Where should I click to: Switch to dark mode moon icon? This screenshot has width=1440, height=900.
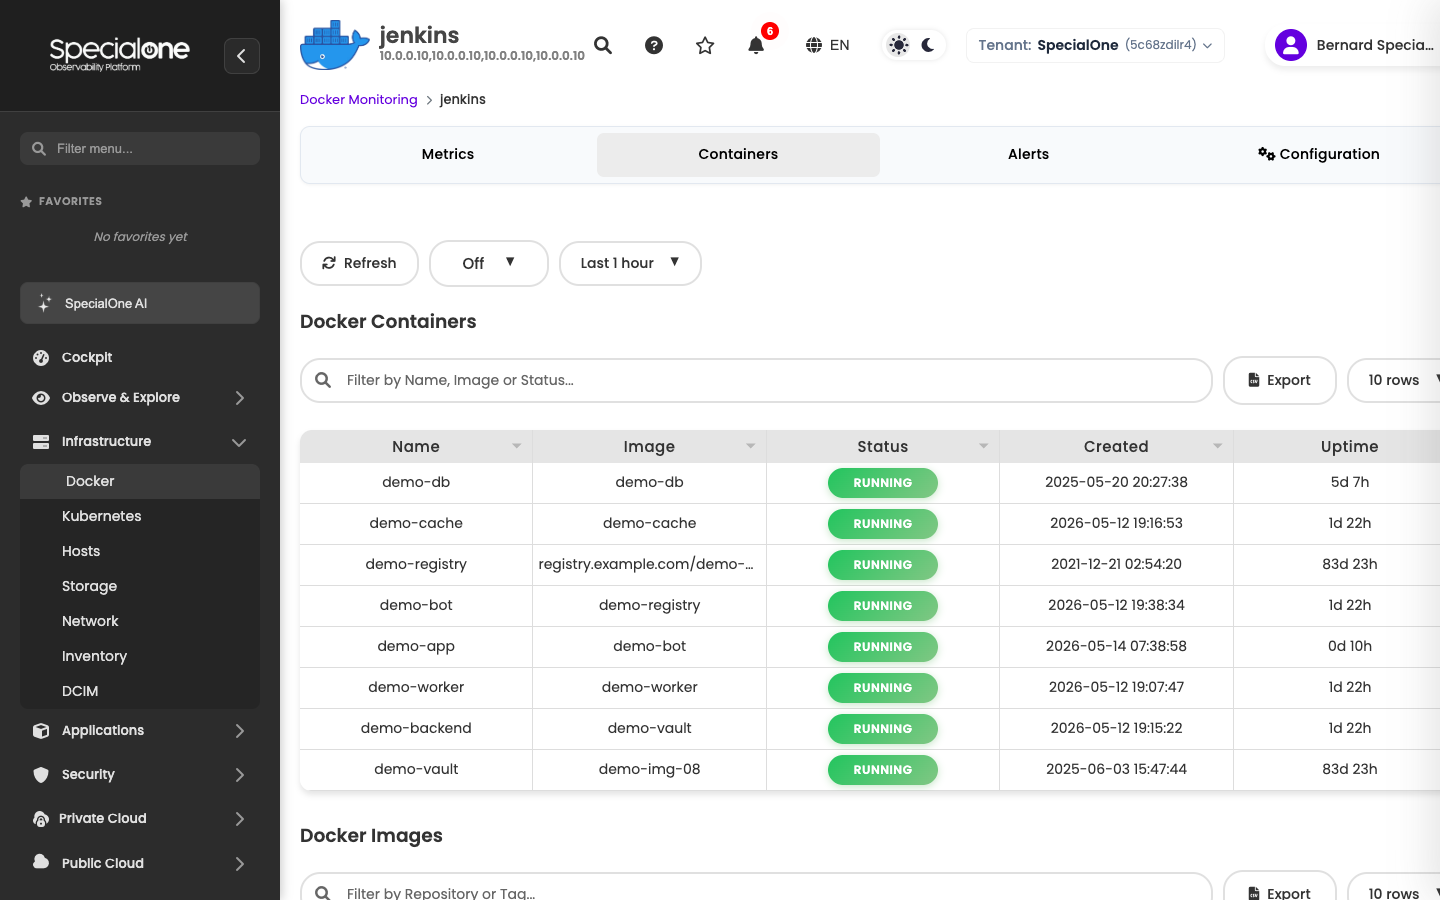(928, 45)
